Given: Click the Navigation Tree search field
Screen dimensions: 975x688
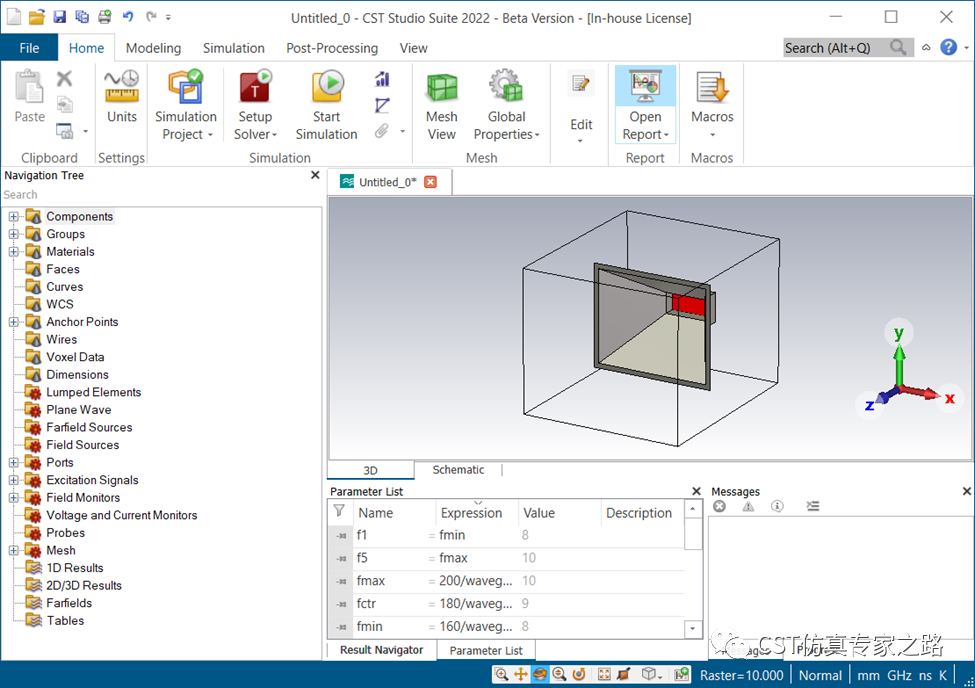Looking at the screenshot, I should (x=162, y=195).
